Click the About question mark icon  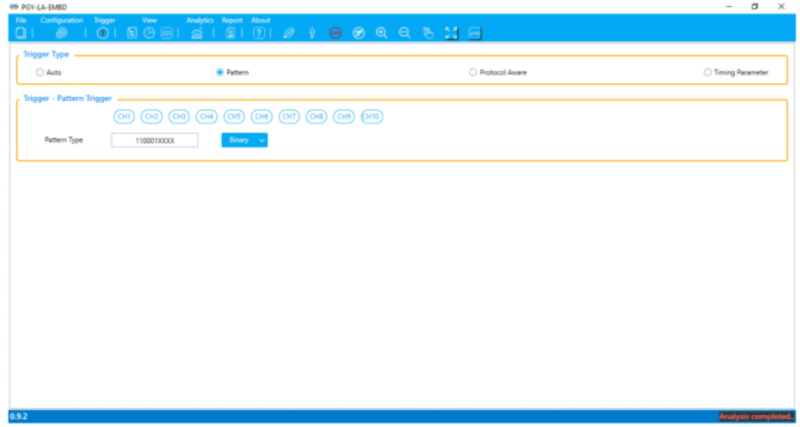(x=259, y=33)
